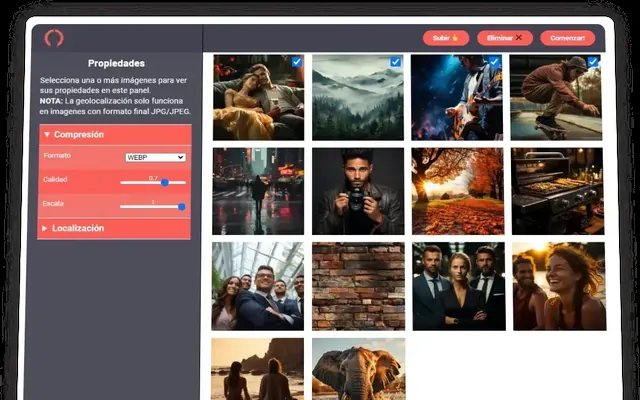
Task: Adjust the Calidad slider
Action: pyautogui.click(x=153, y=182)
